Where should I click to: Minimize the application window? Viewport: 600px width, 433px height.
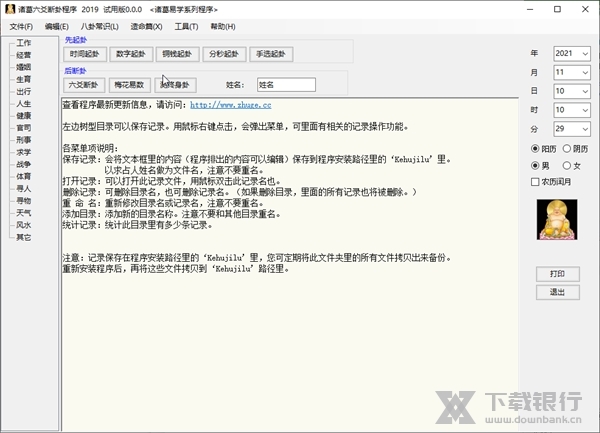click(x=530, y=9)
